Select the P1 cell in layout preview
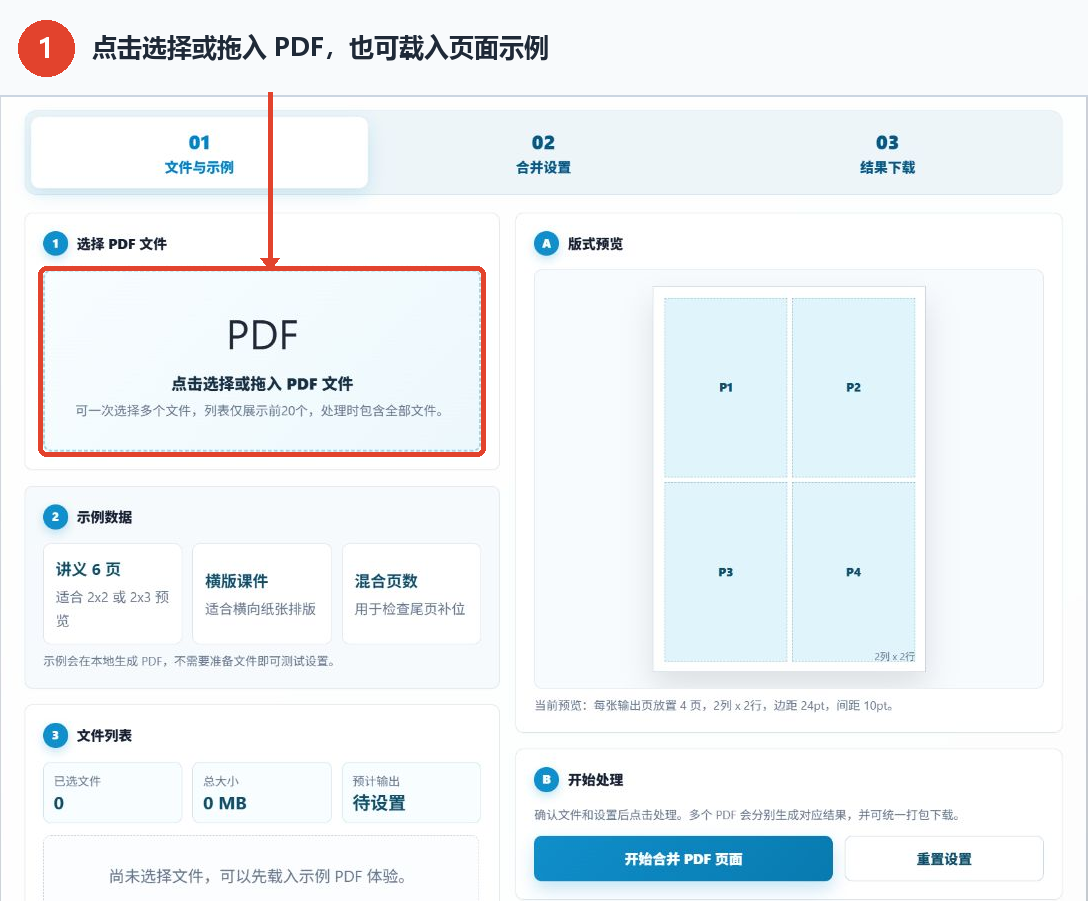The image size is (1088, 901). (726, 387)
